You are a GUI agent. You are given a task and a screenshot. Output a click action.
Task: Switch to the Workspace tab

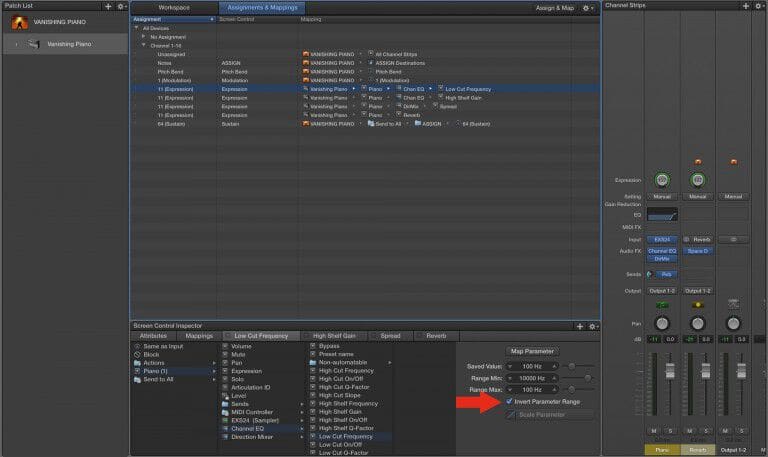pos(174,8)
